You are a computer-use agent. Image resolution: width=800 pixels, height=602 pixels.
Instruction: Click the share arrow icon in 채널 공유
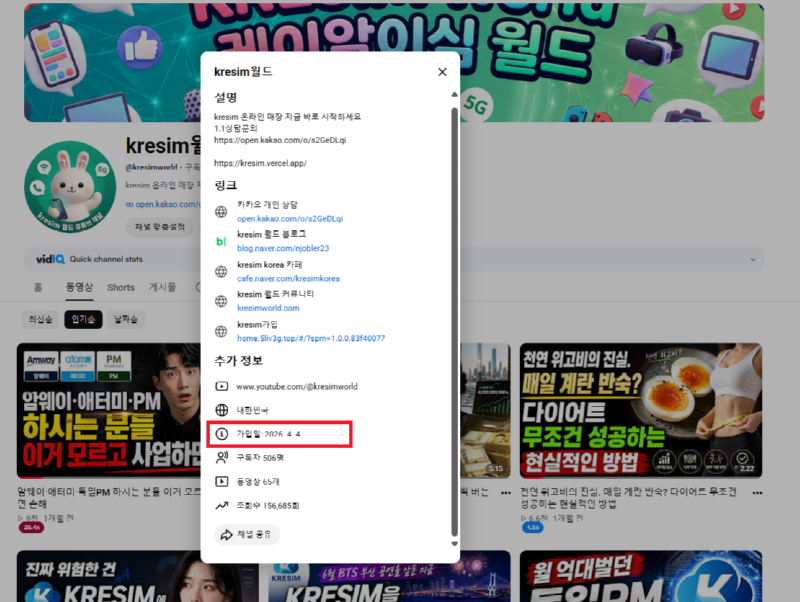coord(226,535)
